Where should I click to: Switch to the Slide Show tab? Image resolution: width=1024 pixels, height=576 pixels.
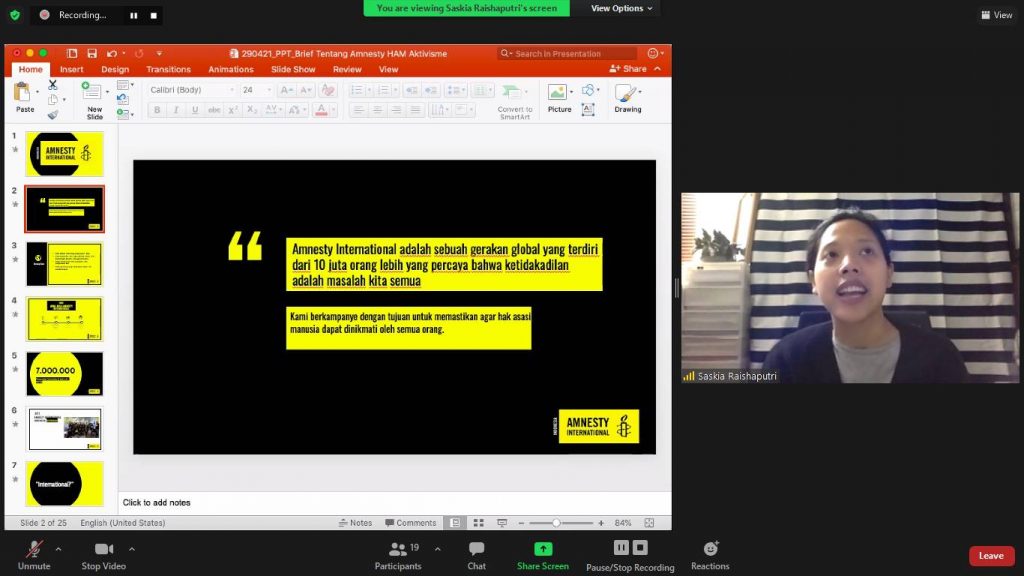[x=293, y=69]
